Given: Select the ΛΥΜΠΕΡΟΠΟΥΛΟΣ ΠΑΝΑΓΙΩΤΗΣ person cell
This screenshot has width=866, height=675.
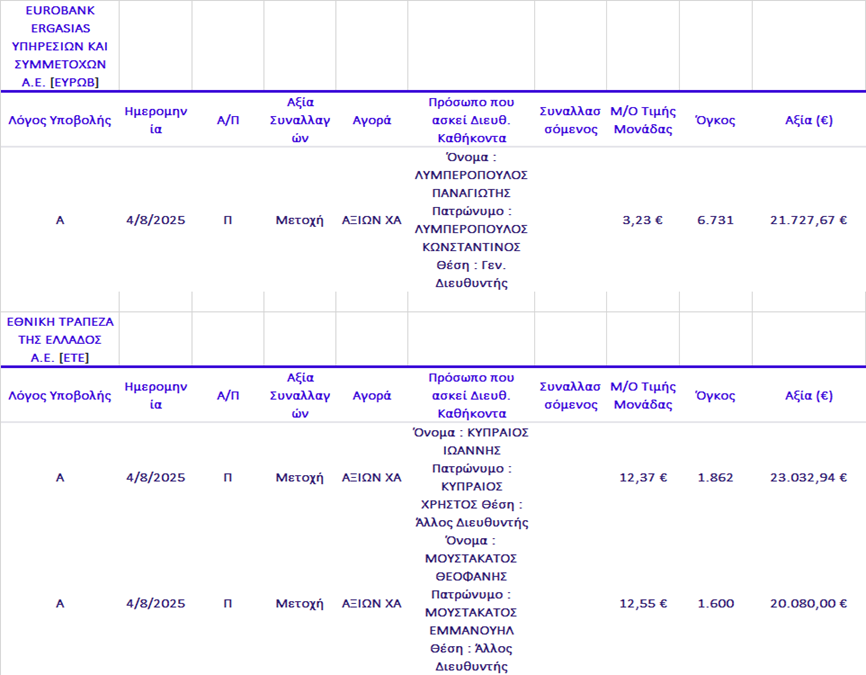Looking at the screenshot, I should (471, 220).
